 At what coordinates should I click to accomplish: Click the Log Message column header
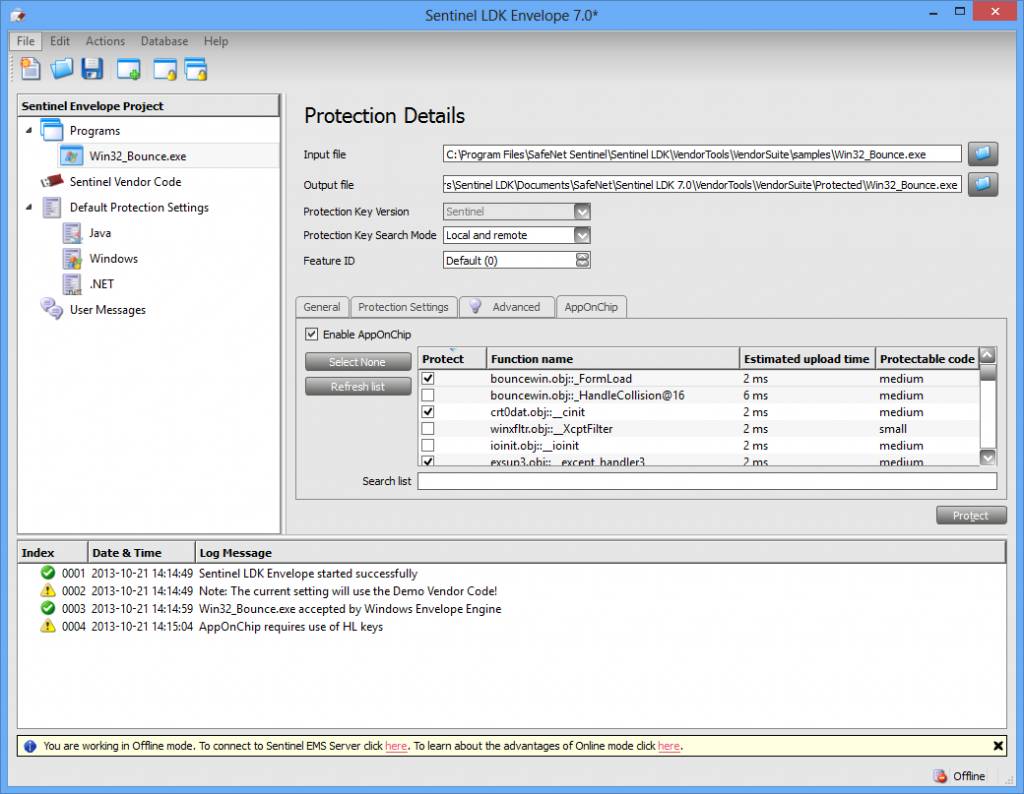tap(600, 552)
